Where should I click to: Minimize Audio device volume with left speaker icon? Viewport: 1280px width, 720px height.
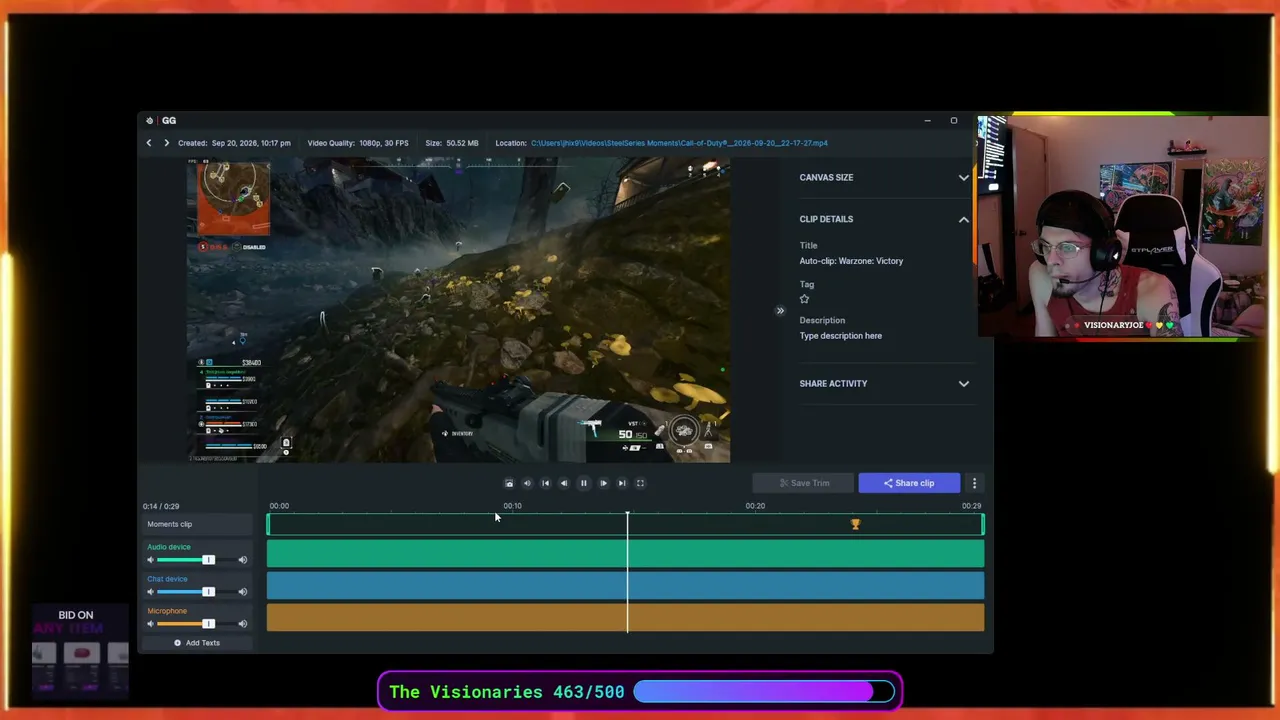tap(151, 560)
